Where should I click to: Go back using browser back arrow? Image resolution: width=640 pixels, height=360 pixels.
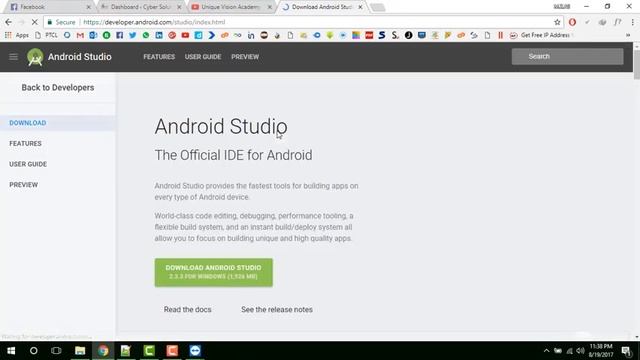[x=9, y=22]
